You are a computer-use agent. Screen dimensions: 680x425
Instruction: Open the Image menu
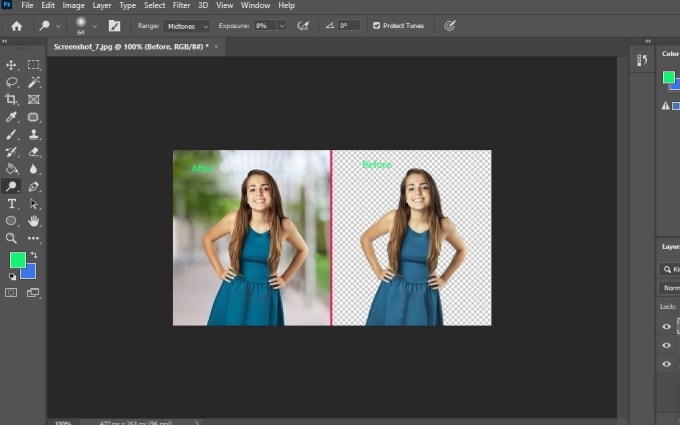pyautogui.click(x=73, y=6)
